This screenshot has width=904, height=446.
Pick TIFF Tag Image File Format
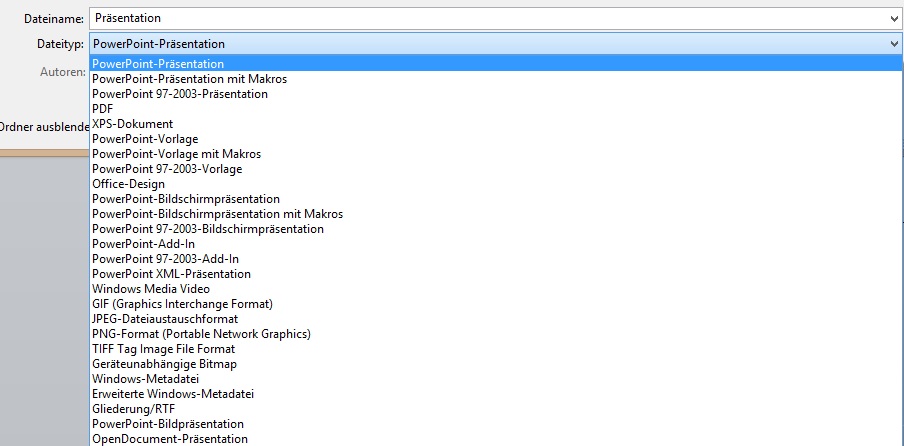[x=496, y=348]
